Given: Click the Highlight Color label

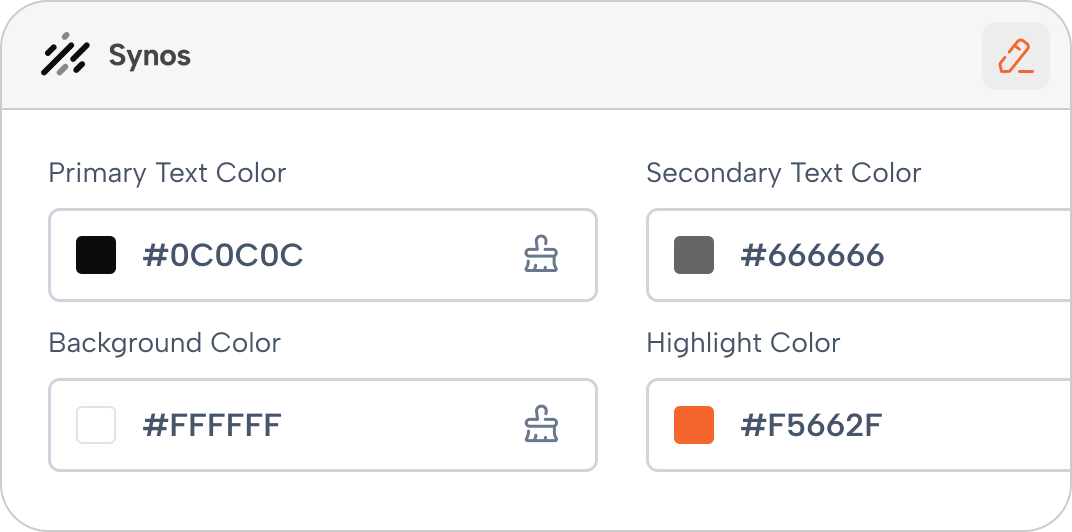Looking at the screenshot, I should coord(743,343).
